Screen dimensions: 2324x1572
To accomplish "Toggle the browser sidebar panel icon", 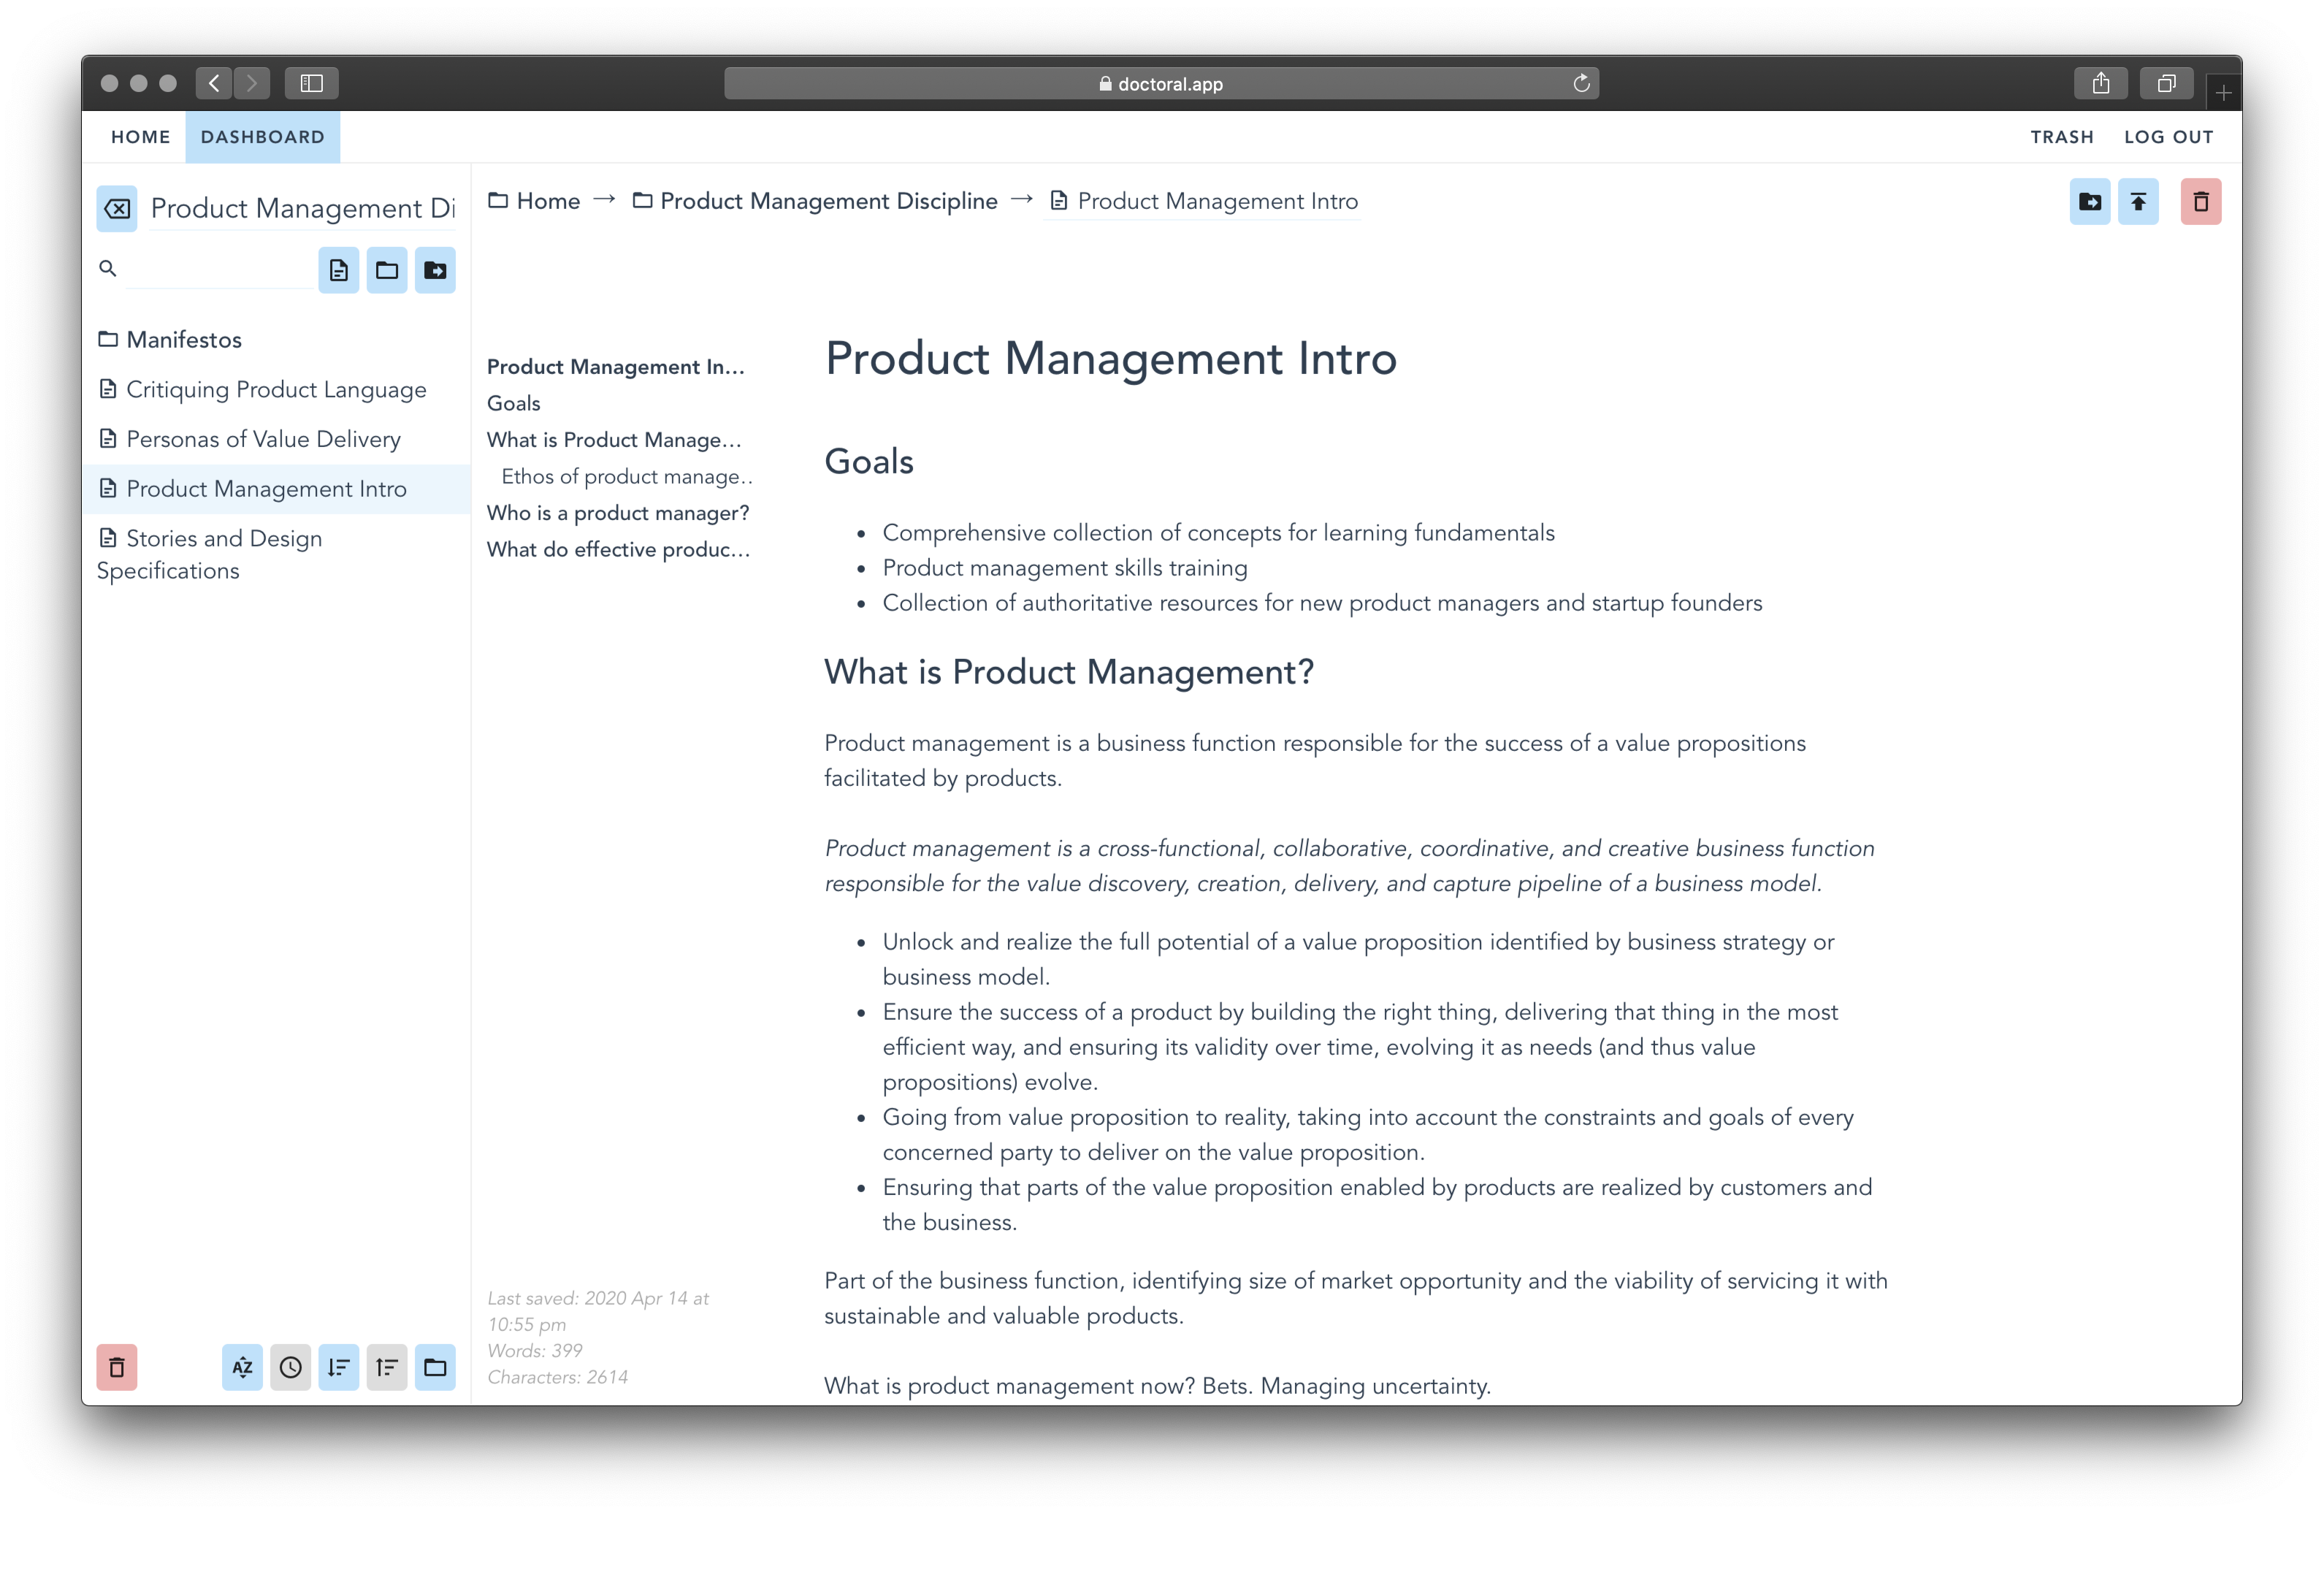I will point(312,83).
